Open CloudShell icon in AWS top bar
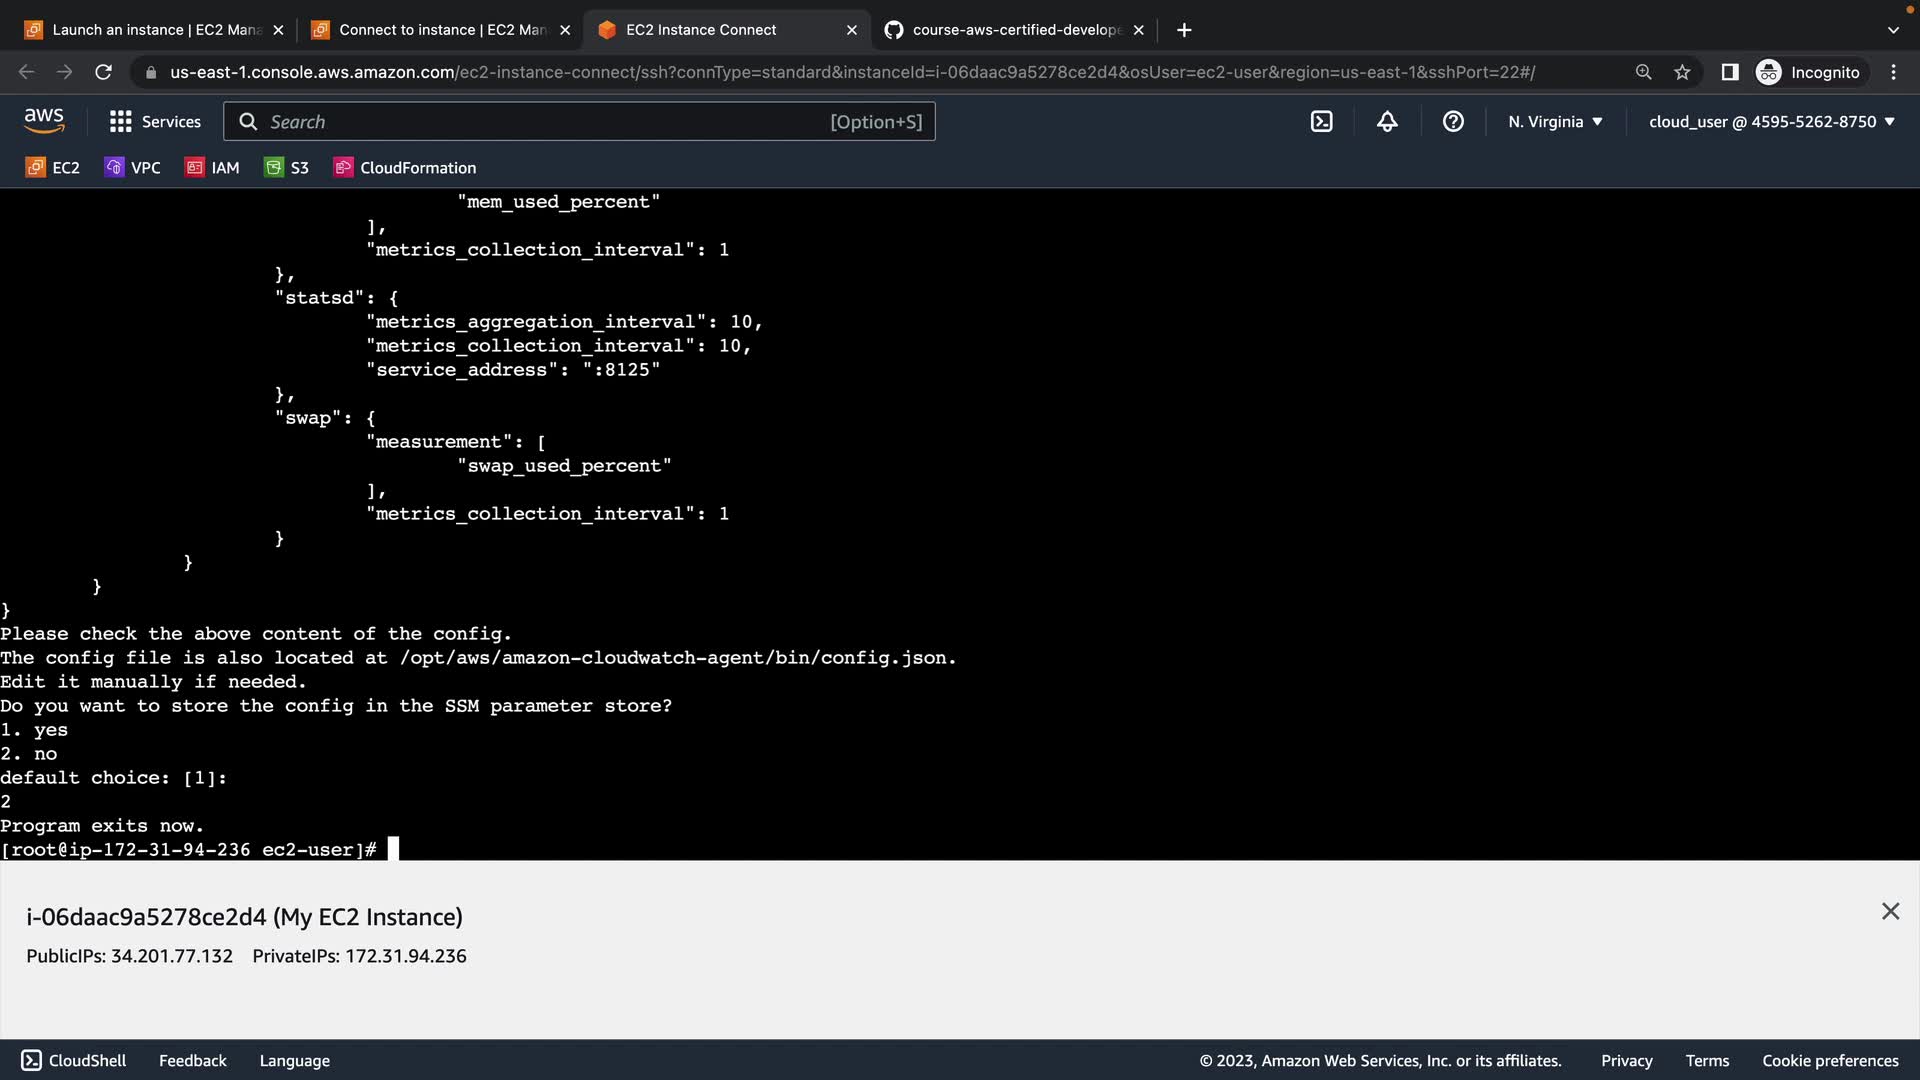1920x1080 pixels. point(1321,122)
